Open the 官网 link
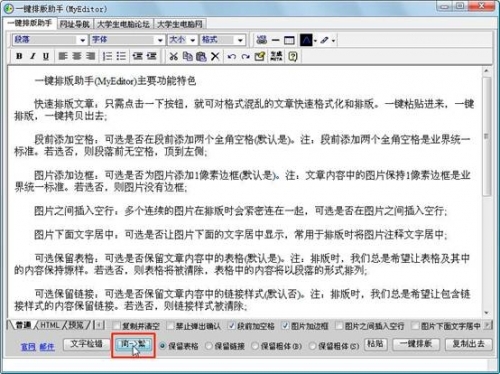Viewport: 500px width, 374px height. click(x=28, y=347)
